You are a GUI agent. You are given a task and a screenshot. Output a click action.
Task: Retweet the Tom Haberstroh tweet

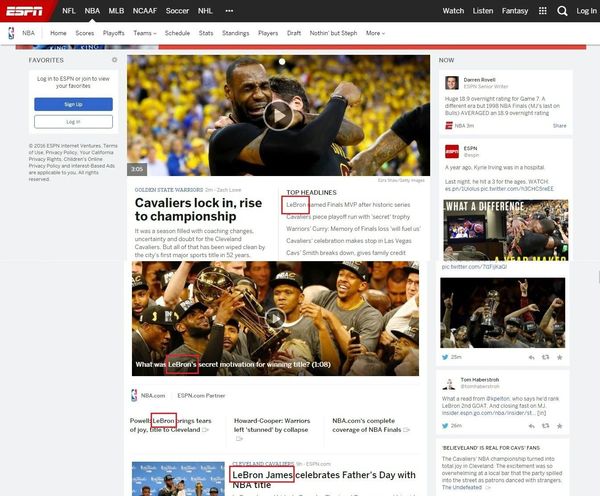(544, 425)
